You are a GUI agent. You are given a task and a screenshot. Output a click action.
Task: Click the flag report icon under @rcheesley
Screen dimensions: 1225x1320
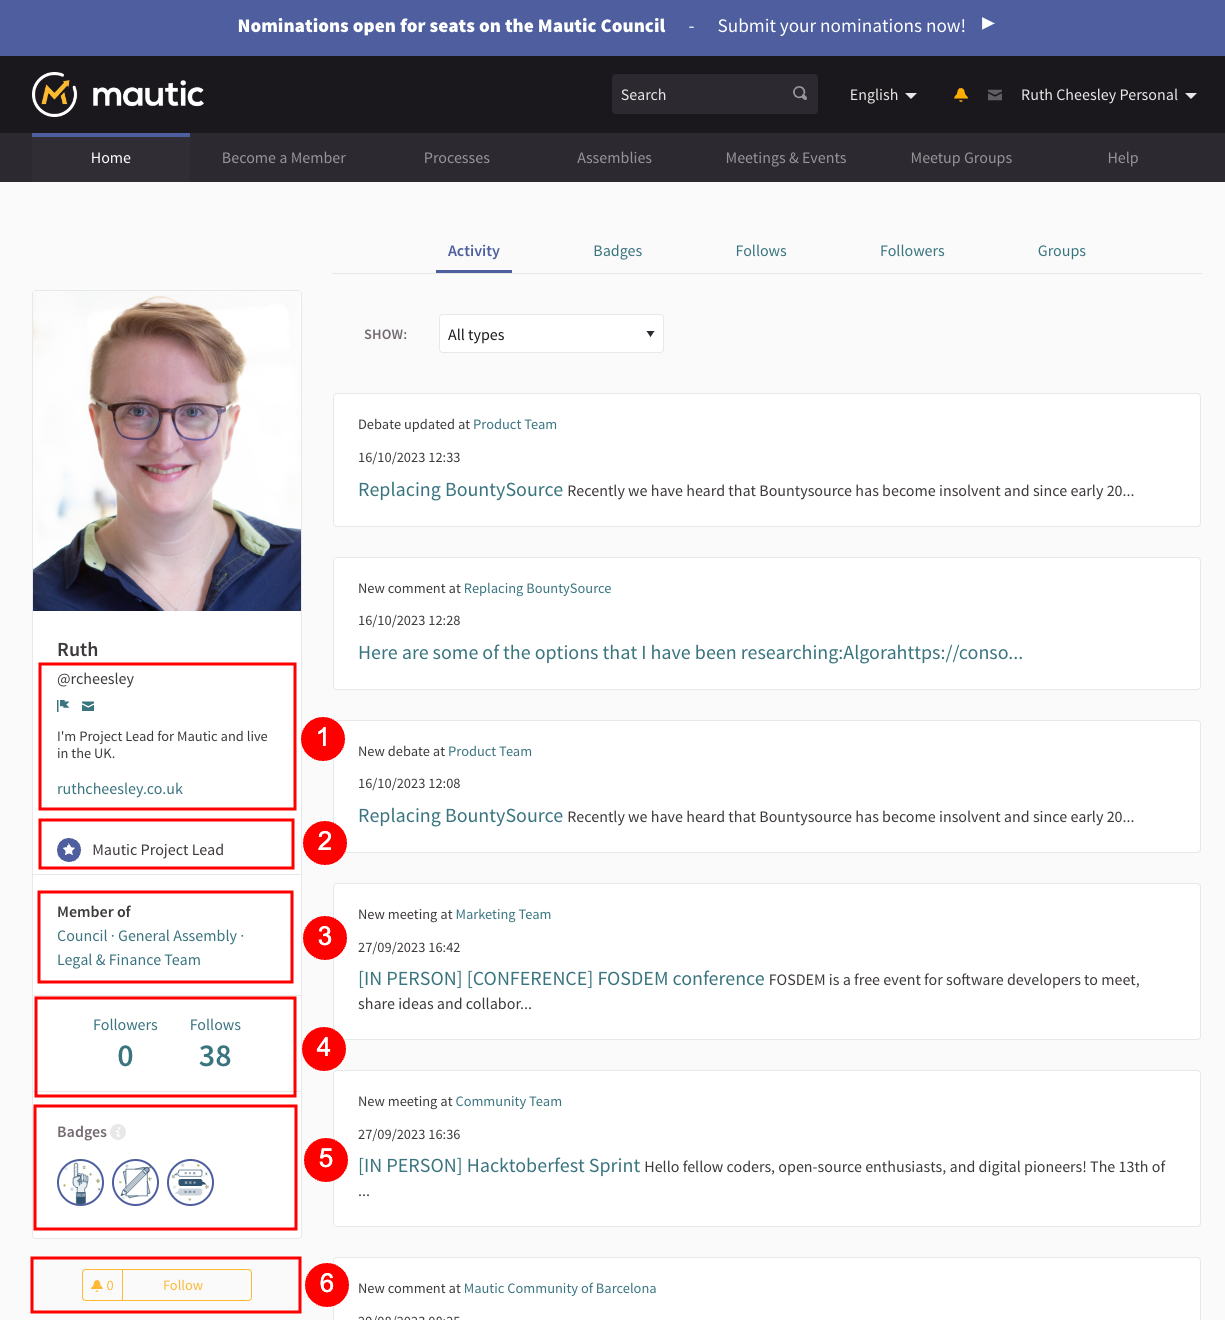tap(64, 706)
